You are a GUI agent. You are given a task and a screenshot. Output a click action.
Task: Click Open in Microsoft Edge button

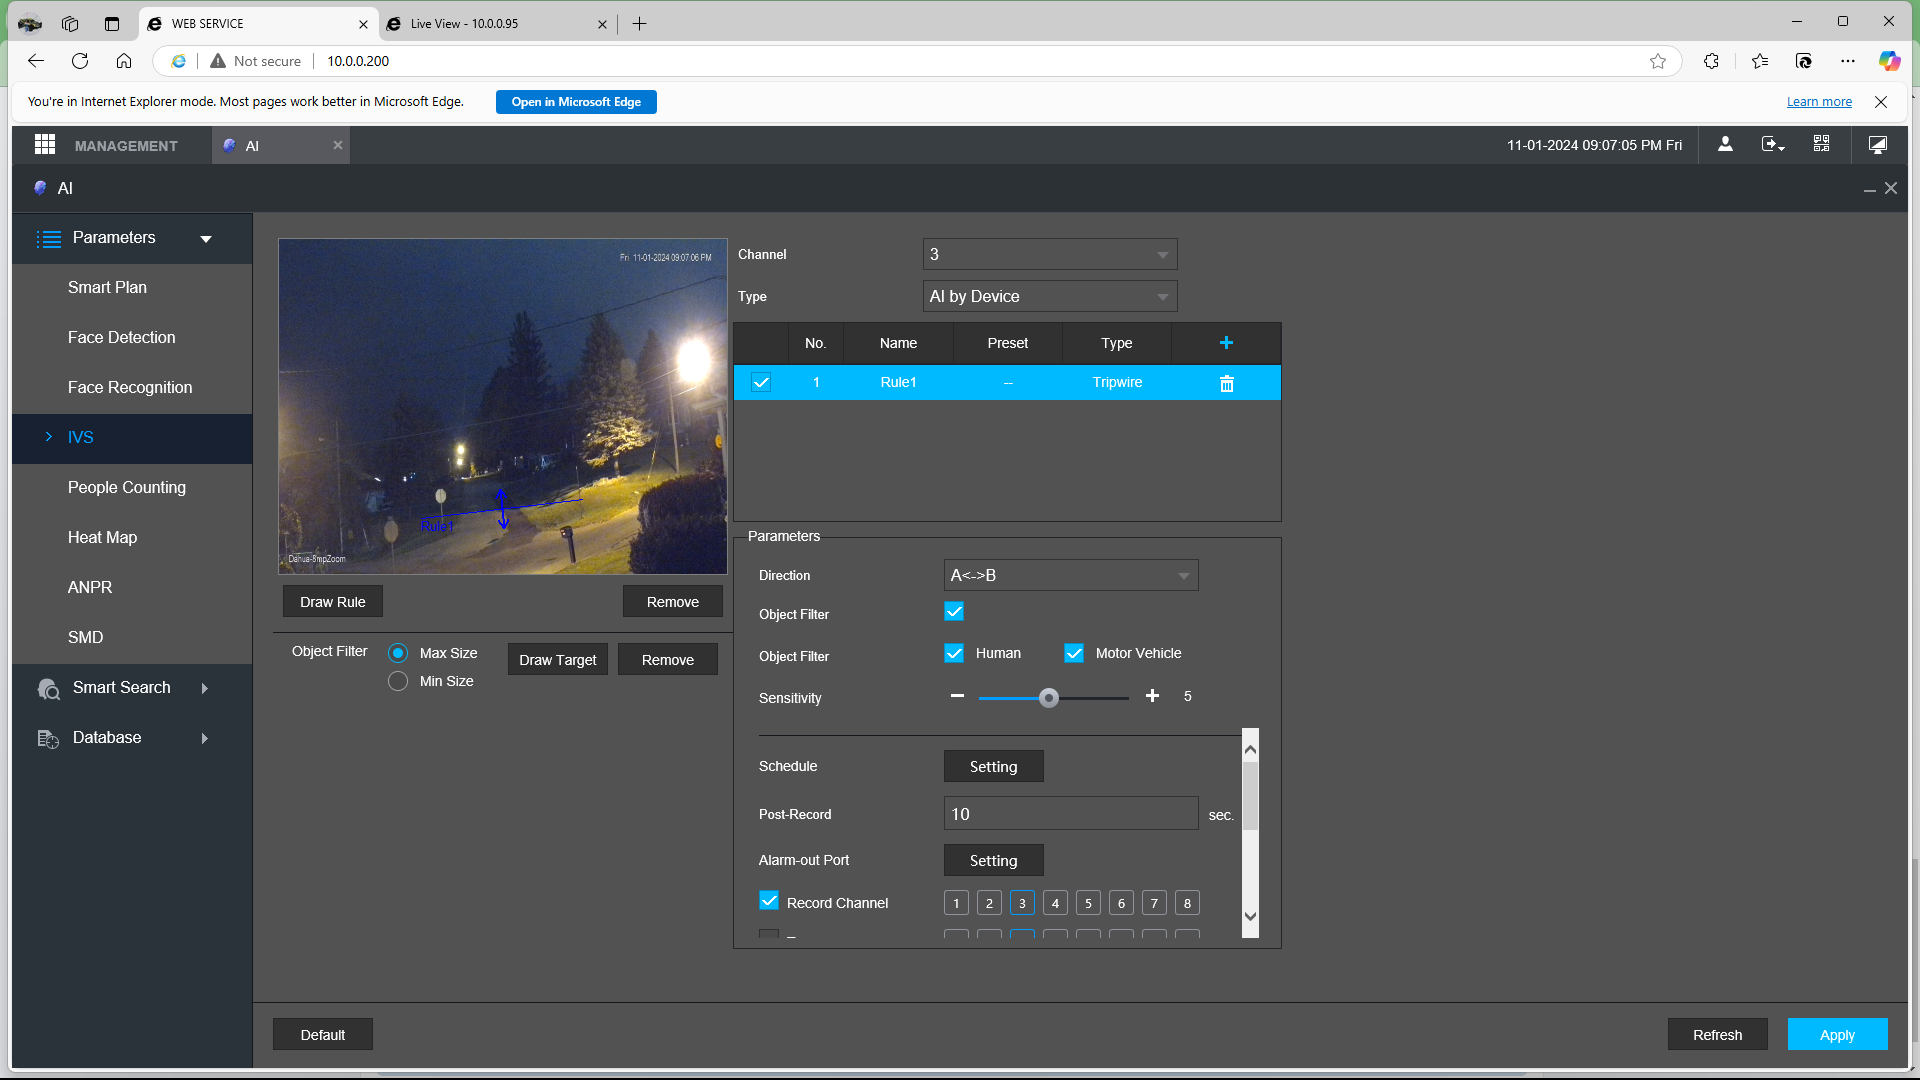(x=576, y=102)
